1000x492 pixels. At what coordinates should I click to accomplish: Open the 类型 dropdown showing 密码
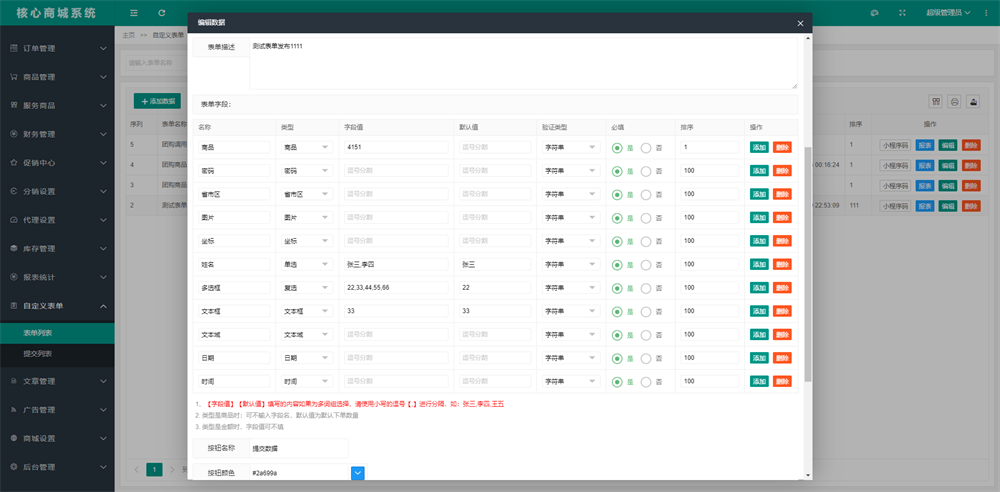click(x=307, y=170)
